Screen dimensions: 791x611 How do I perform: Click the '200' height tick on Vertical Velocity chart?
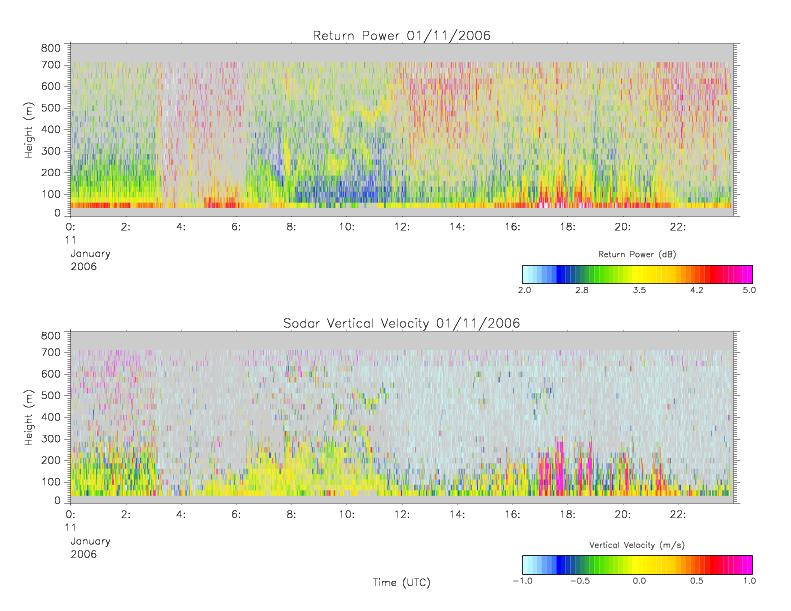[x=50, y=460]
